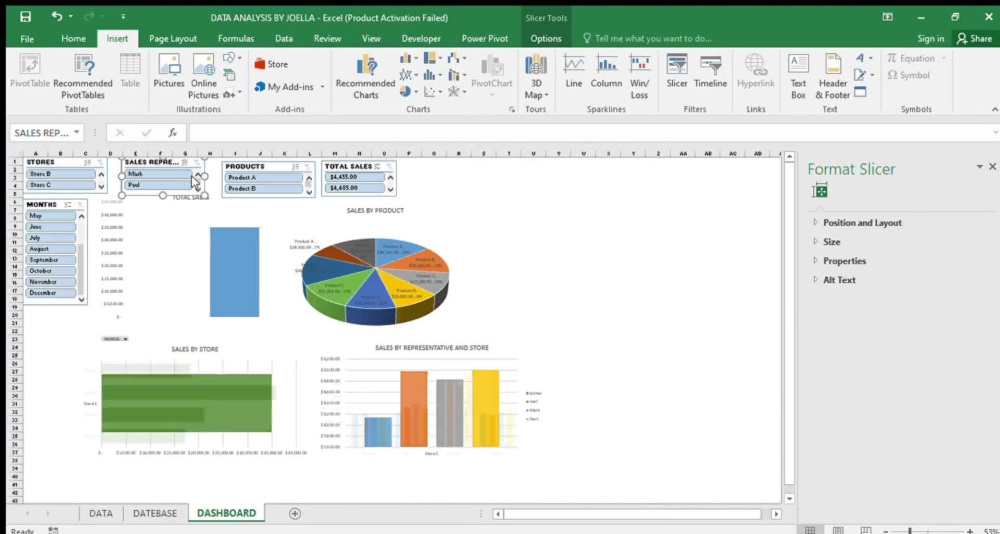Click the Share button
Image resolution: width=1000 pixels, height=534 pixels.
[x=974, y=38]
